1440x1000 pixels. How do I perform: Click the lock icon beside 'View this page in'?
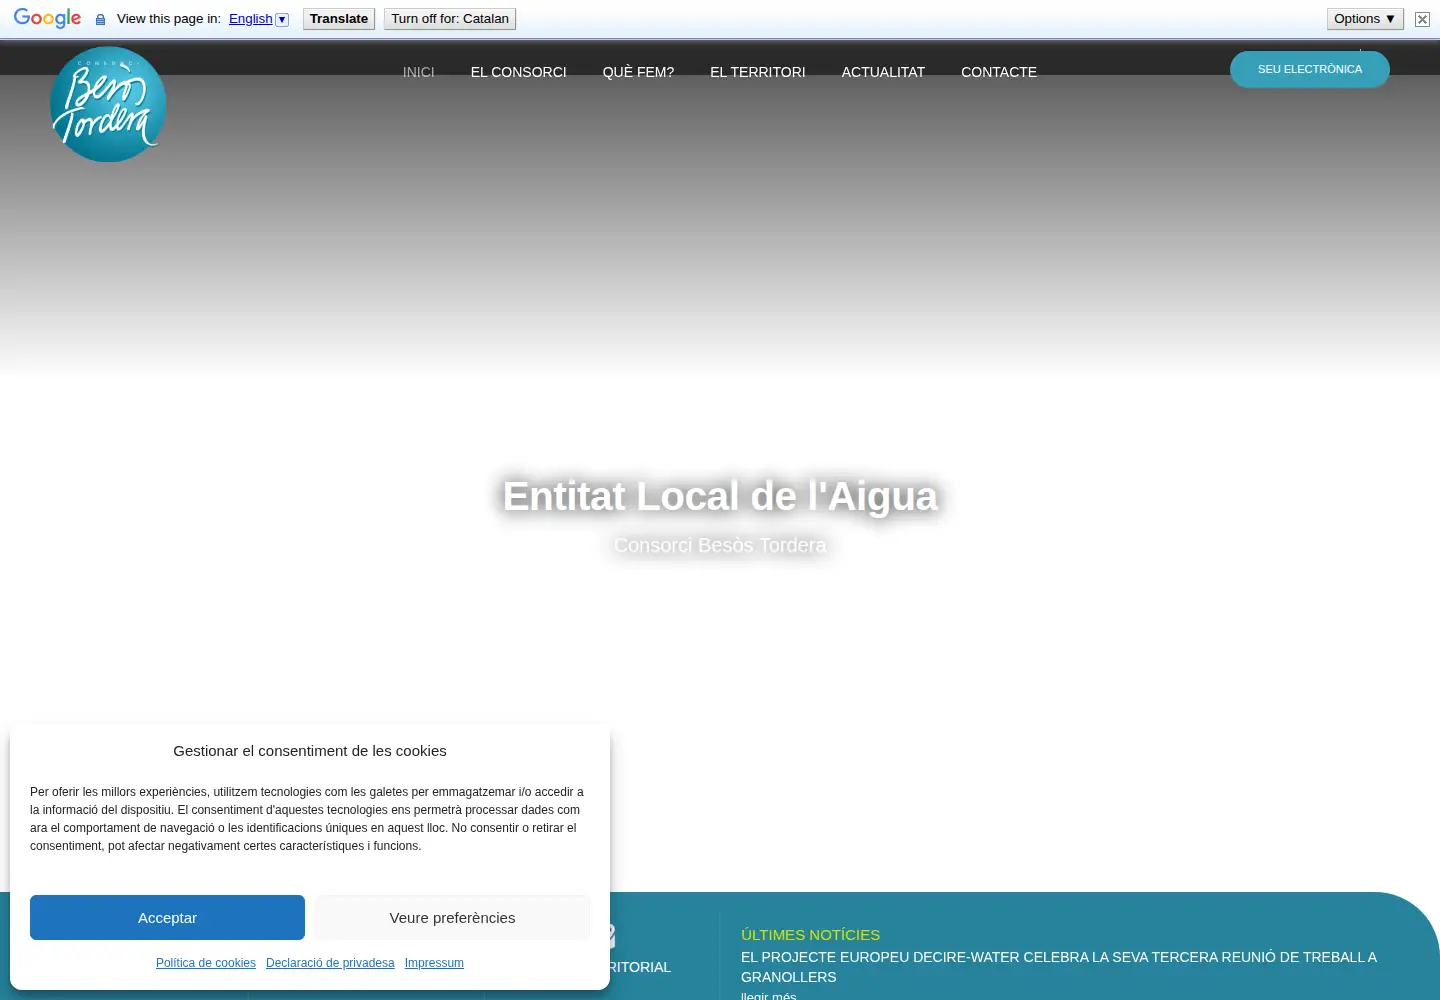tap(100, 19)
